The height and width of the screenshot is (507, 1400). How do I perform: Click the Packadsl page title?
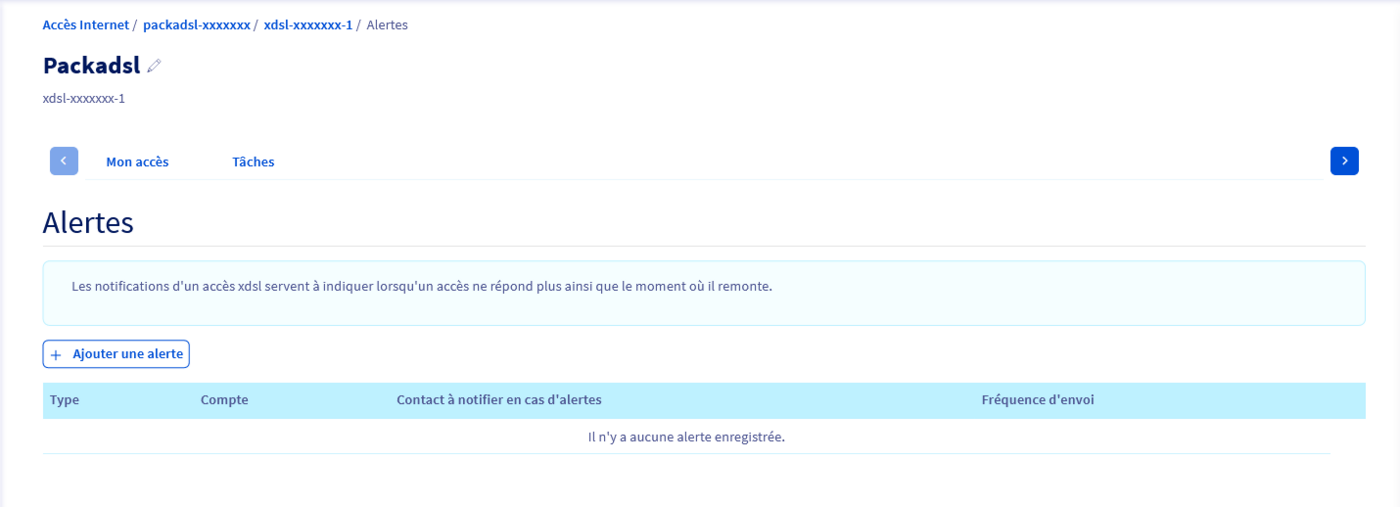coord(91,66)
